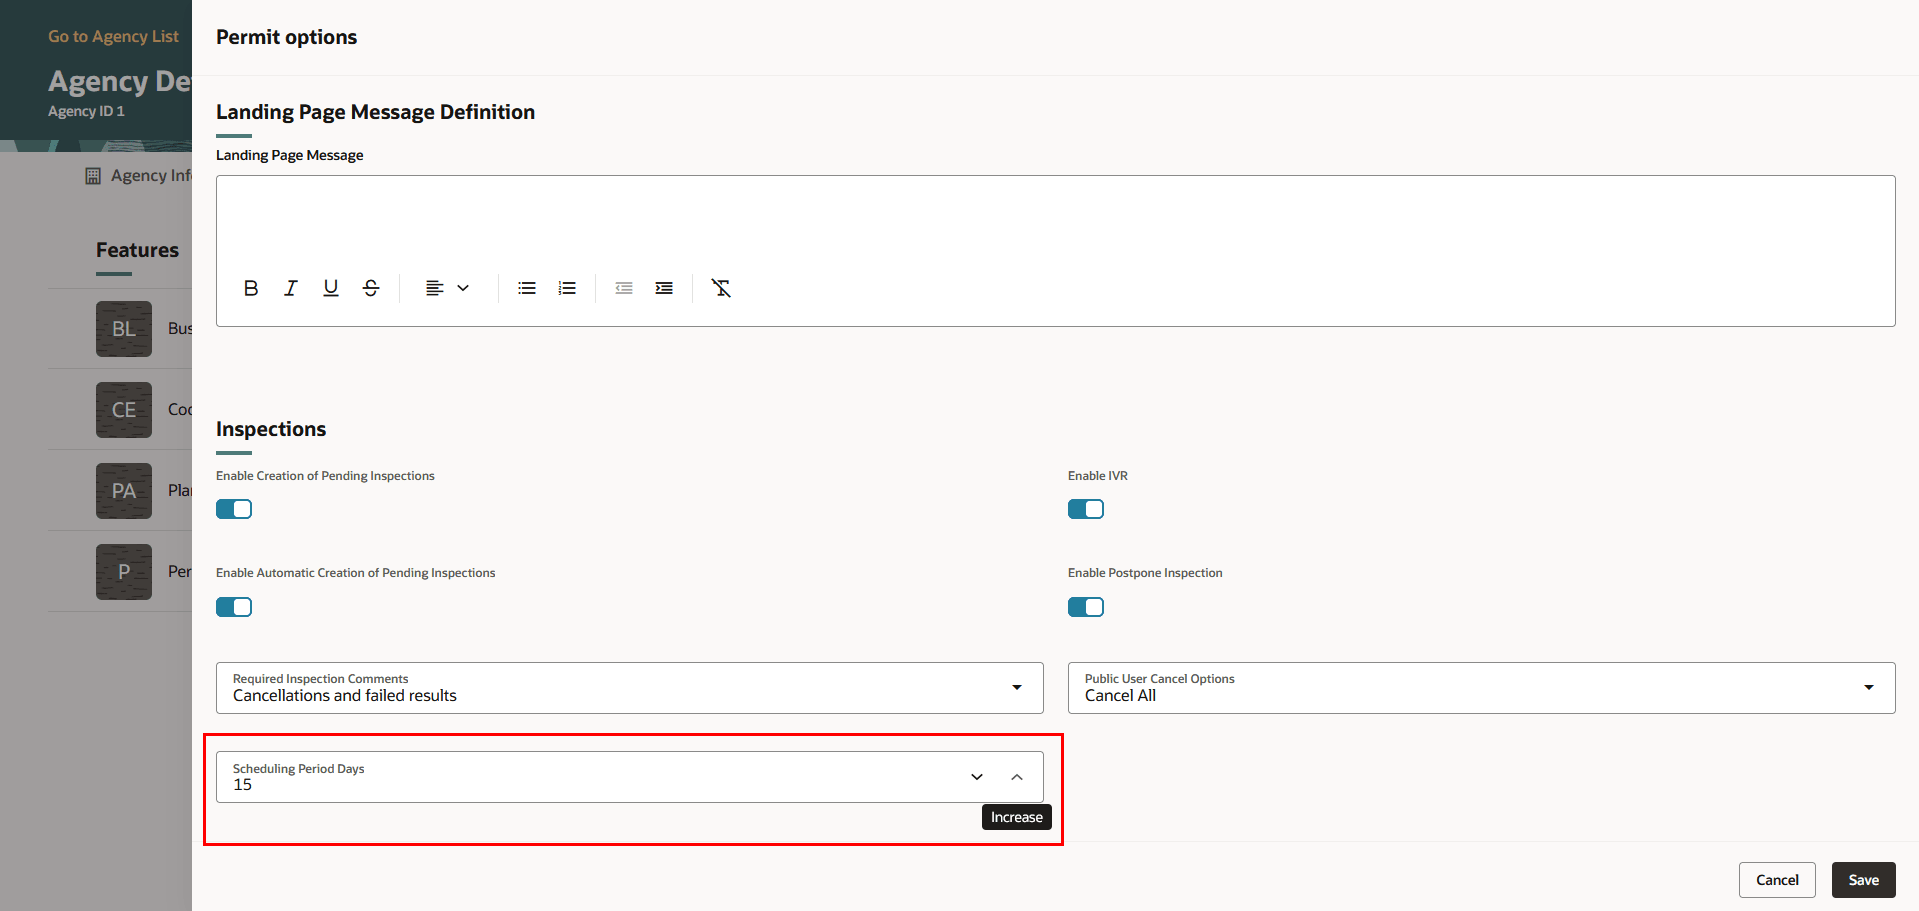Insert a bulleted list in the editor
Viewport: 1919px width, 911px height.
click(x=527, y=288)
